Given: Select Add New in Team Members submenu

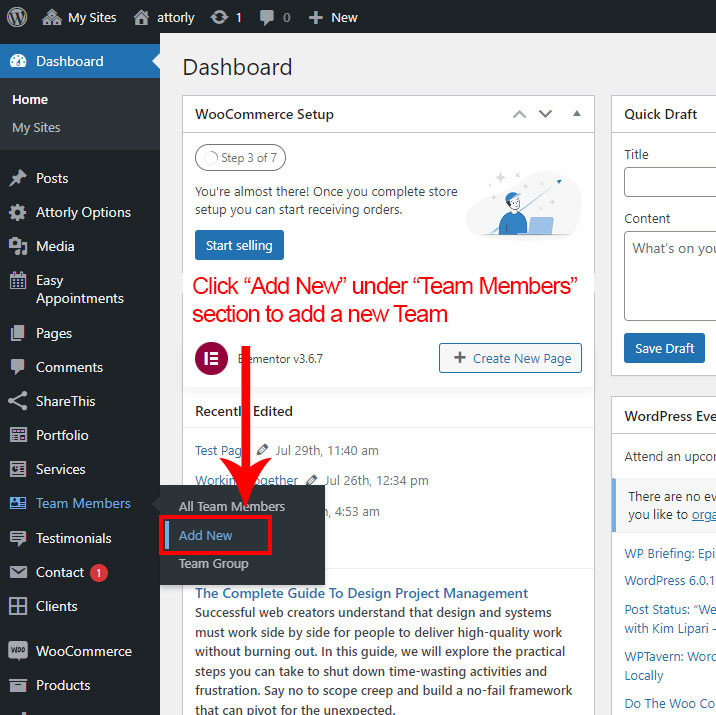Looking at the screenshot, I should (206, 535).
